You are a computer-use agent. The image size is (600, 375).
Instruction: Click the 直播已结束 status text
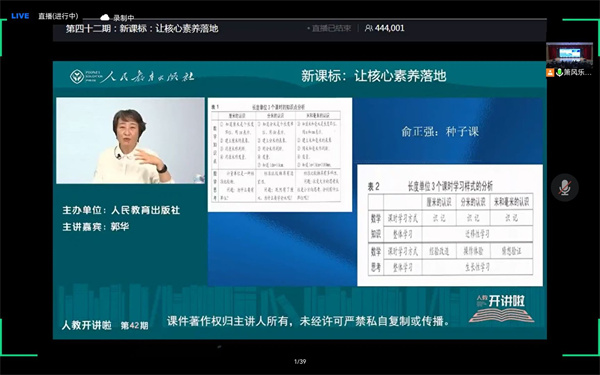click(331, 28)
